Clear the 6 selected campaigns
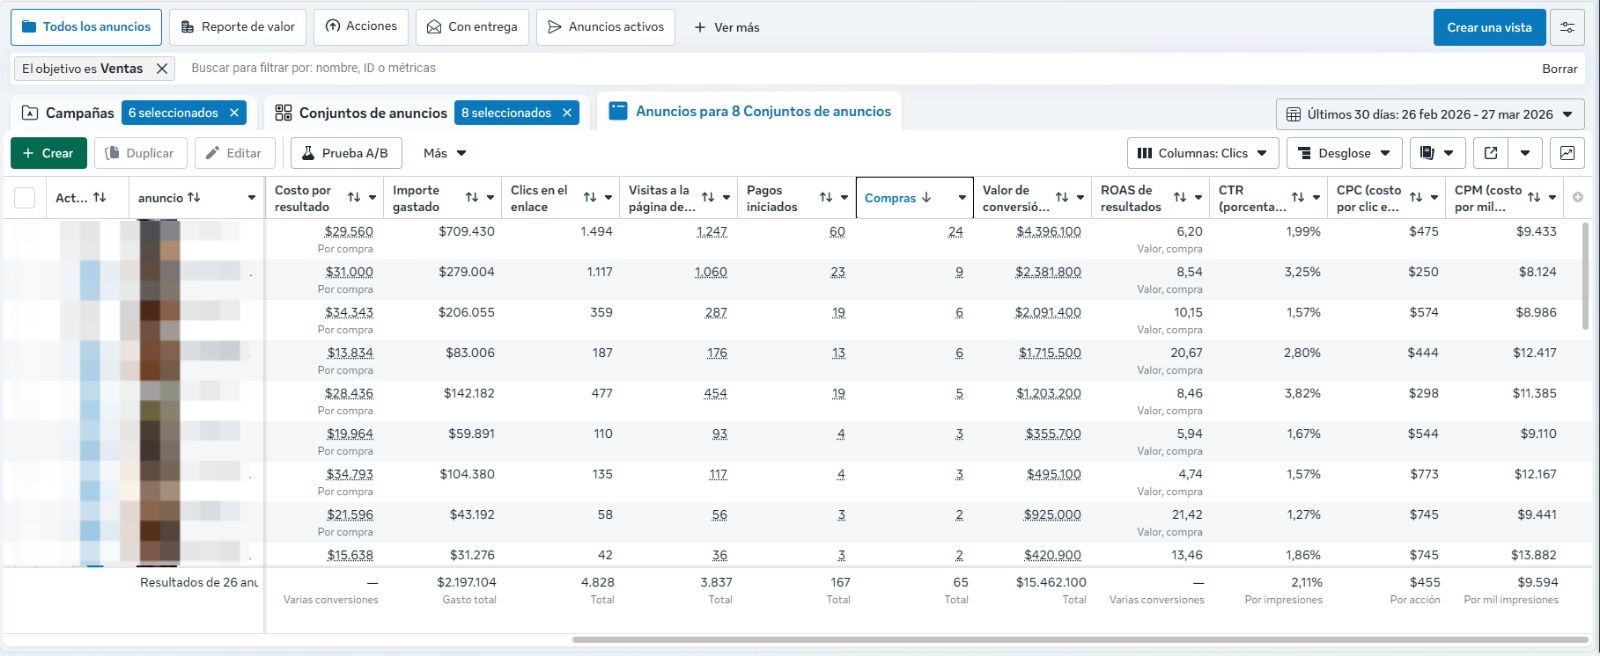The width and height of the screenshot is (1600, 656). pyautogui.click(x=234, y=113)
